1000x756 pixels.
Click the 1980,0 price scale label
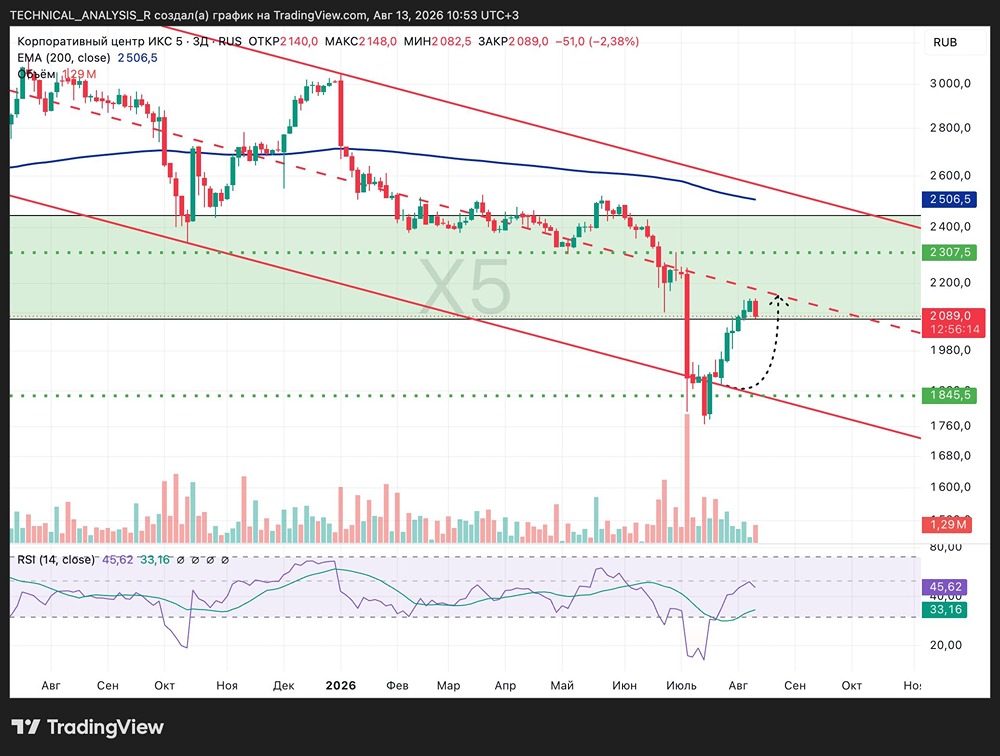pos(950,350)
